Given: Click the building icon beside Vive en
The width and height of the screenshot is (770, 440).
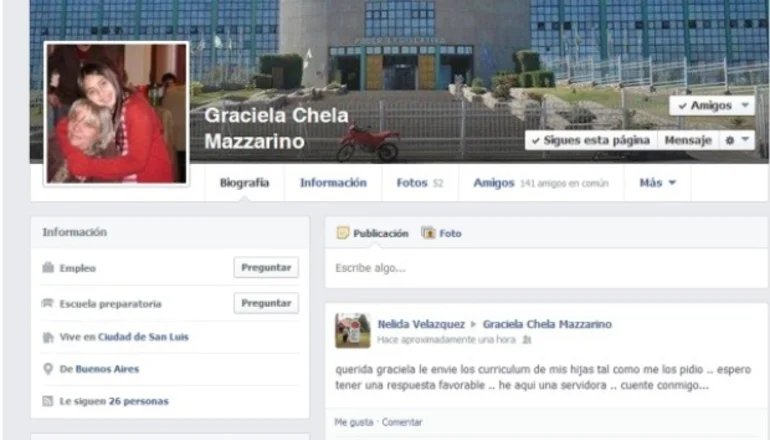Looking at the screenshot, I should point(48,337).
